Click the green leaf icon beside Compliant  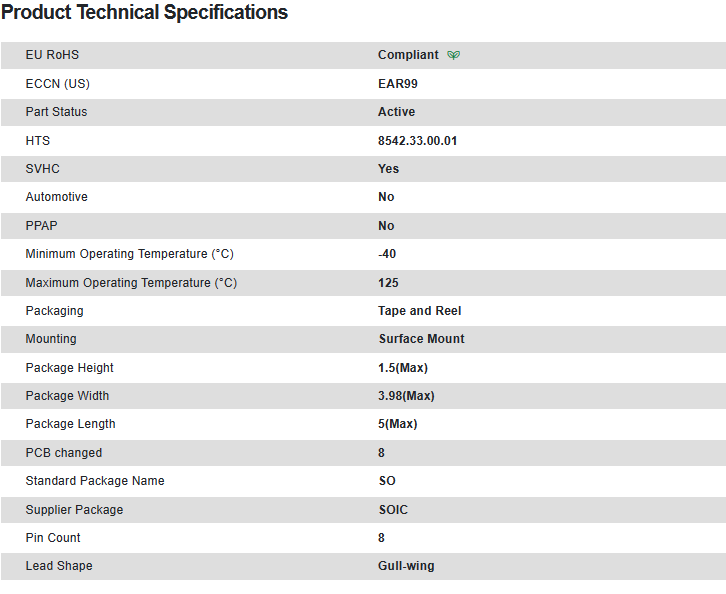454,55
